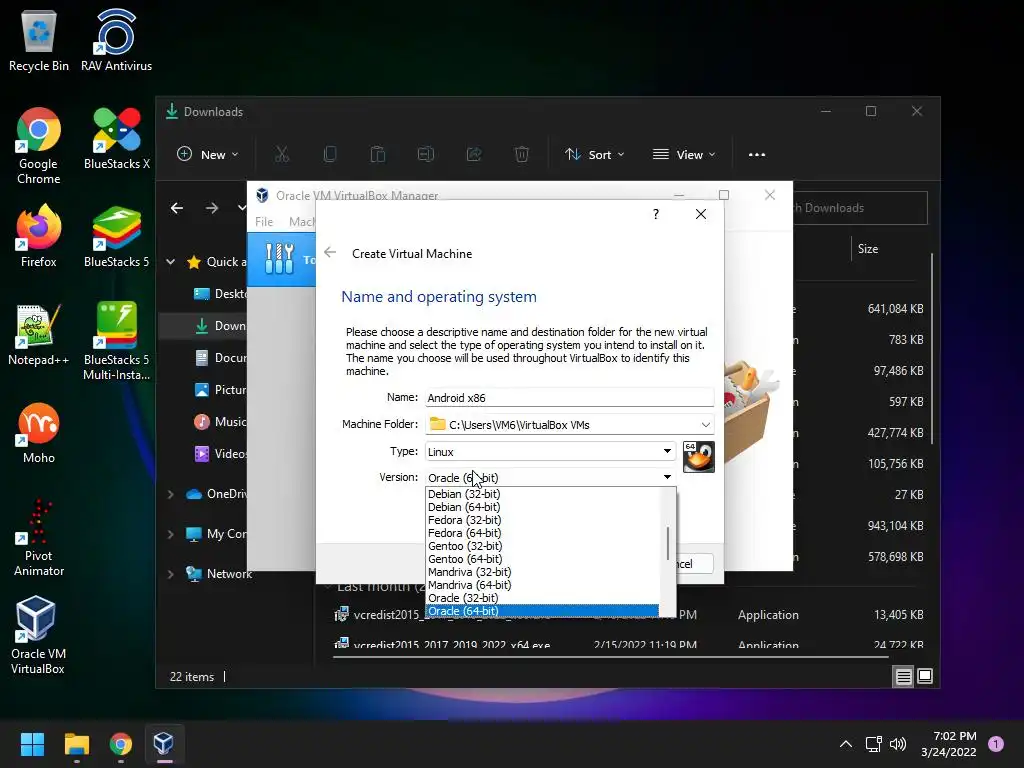The image size is (1024, 768).
Task: Open Notepad++ desktop shortcut
Action: pyautogui.click(x=39, y=334)
